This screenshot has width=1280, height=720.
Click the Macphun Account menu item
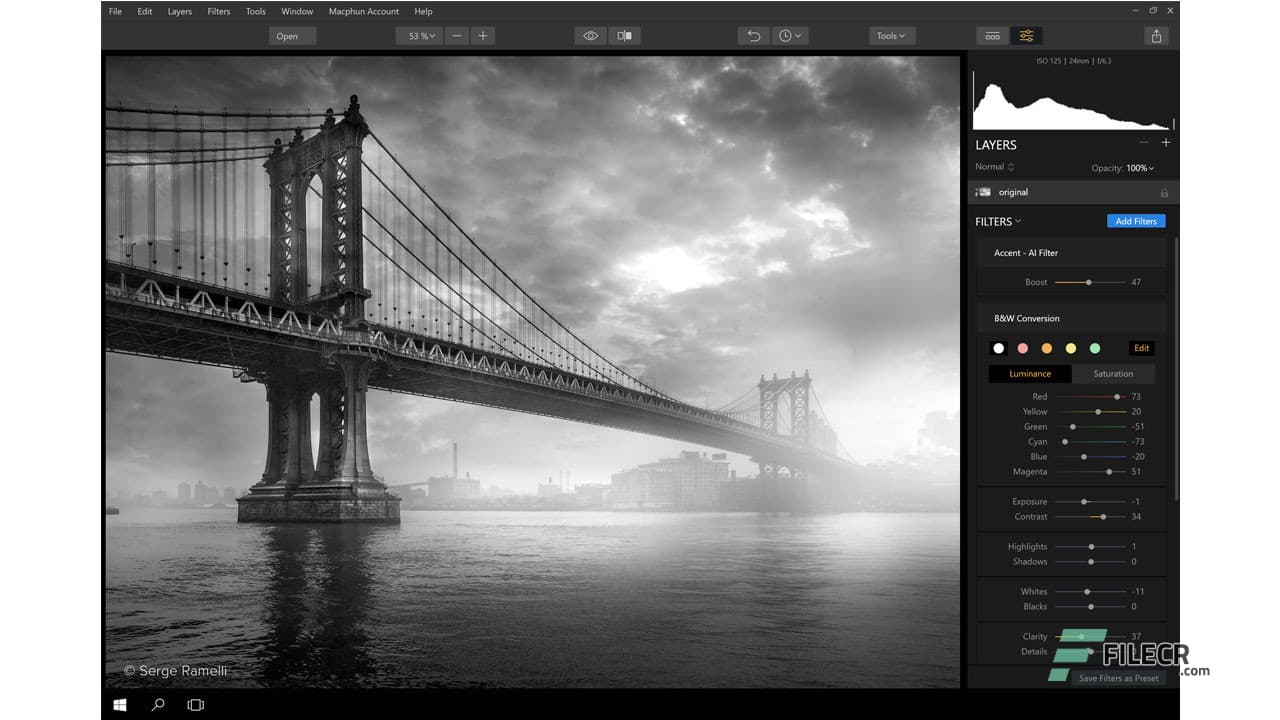(x=363, y=11)
